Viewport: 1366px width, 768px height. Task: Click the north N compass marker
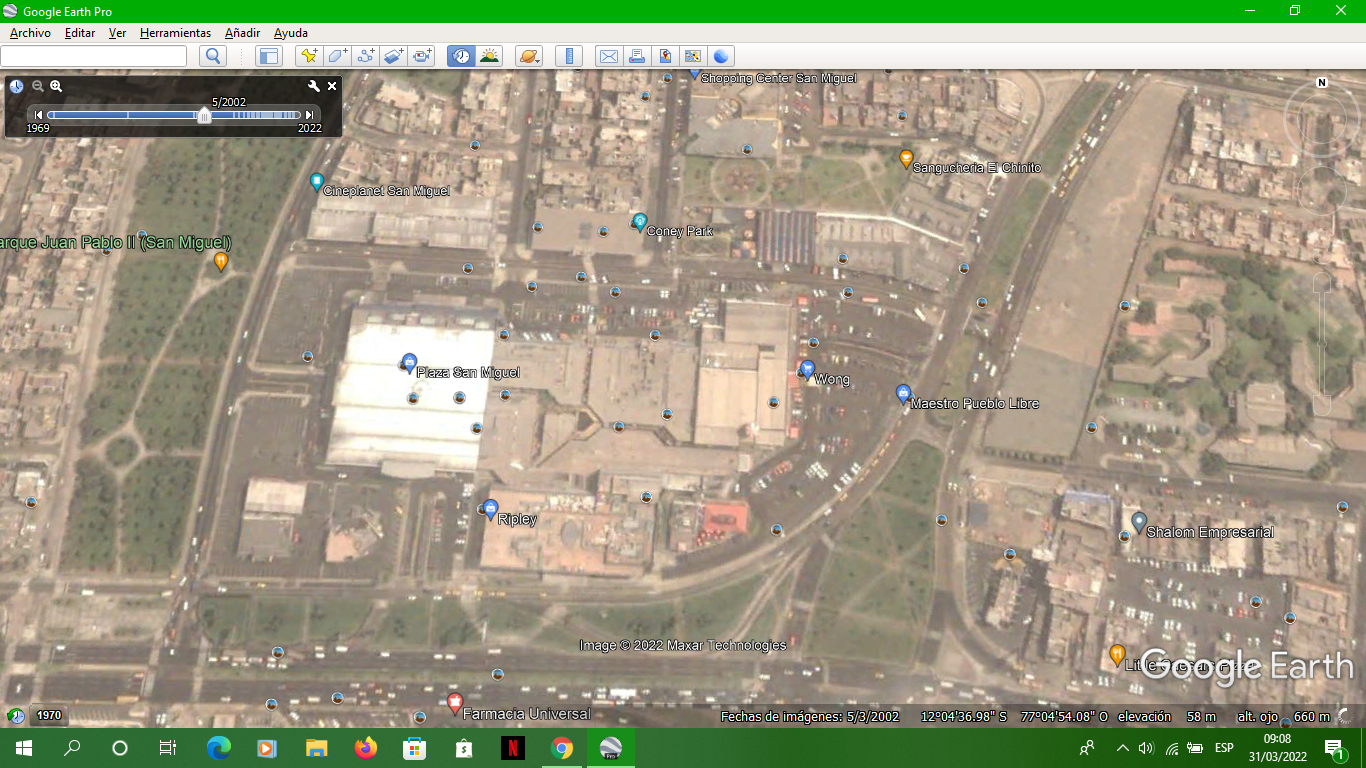(1322, 83)
